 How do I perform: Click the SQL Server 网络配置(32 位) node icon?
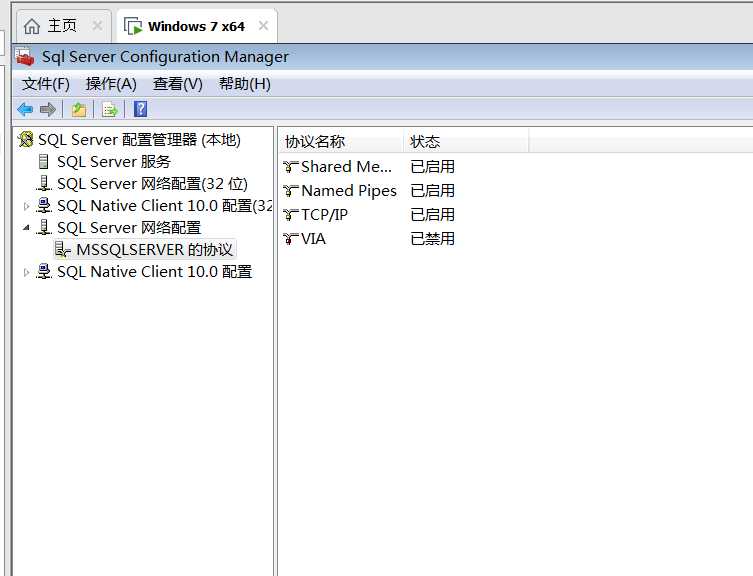[44, 184]
